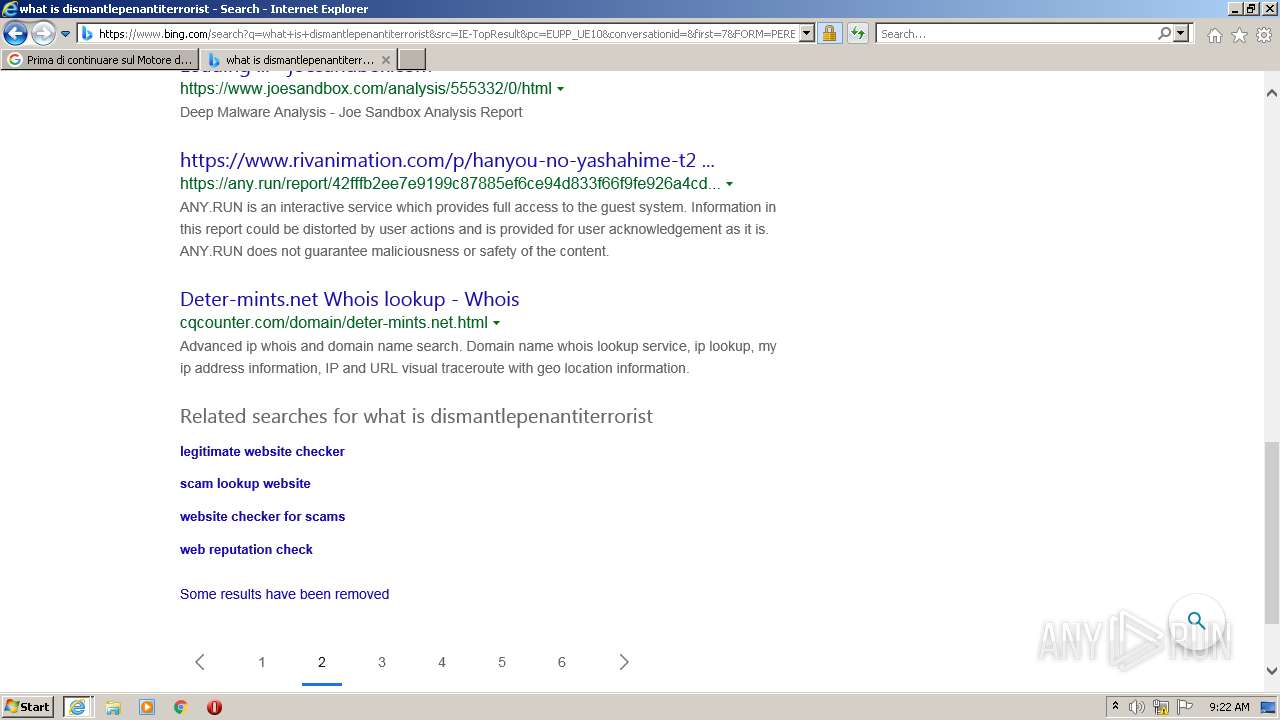This screenshot has height=720, width=1280.
Task: Select current results page 2
Action: [322, 662]
